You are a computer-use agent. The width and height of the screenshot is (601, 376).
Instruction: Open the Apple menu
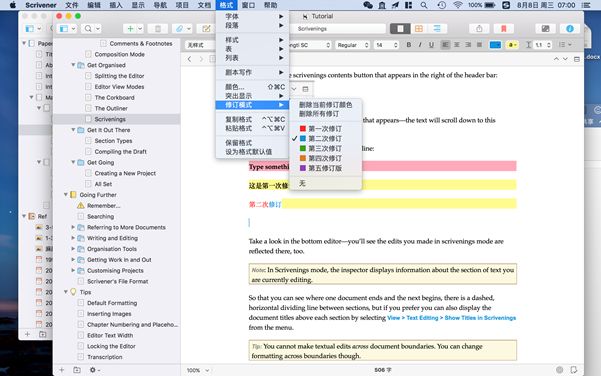(x=13, y=5)
